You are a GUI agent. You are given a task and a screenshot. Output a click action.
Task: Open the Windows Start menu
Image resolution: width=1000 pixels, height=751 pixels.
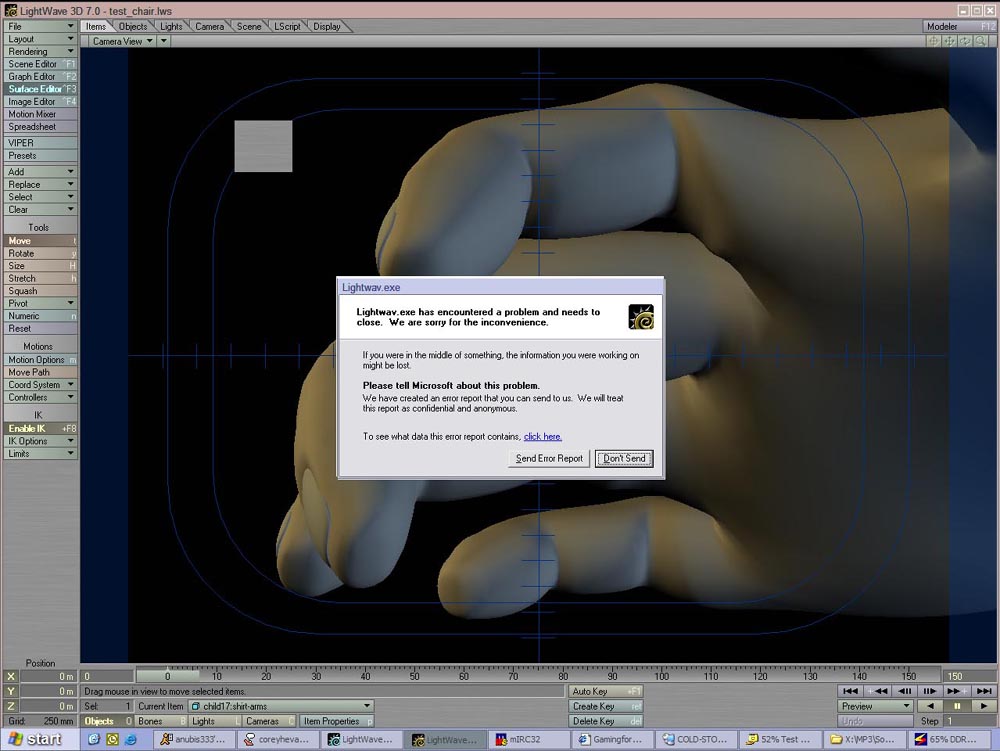coord(39,740)
